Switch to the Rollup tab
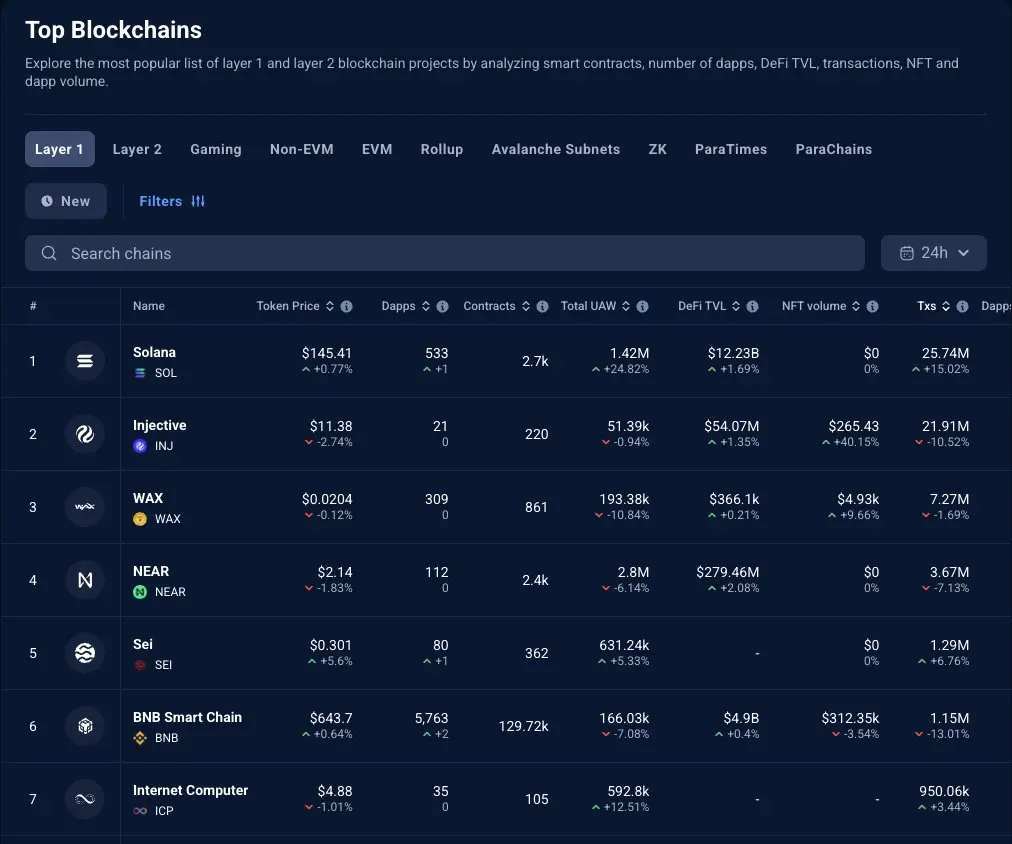The width and height of the screenshot is (1012, 844). pos(441,149)
